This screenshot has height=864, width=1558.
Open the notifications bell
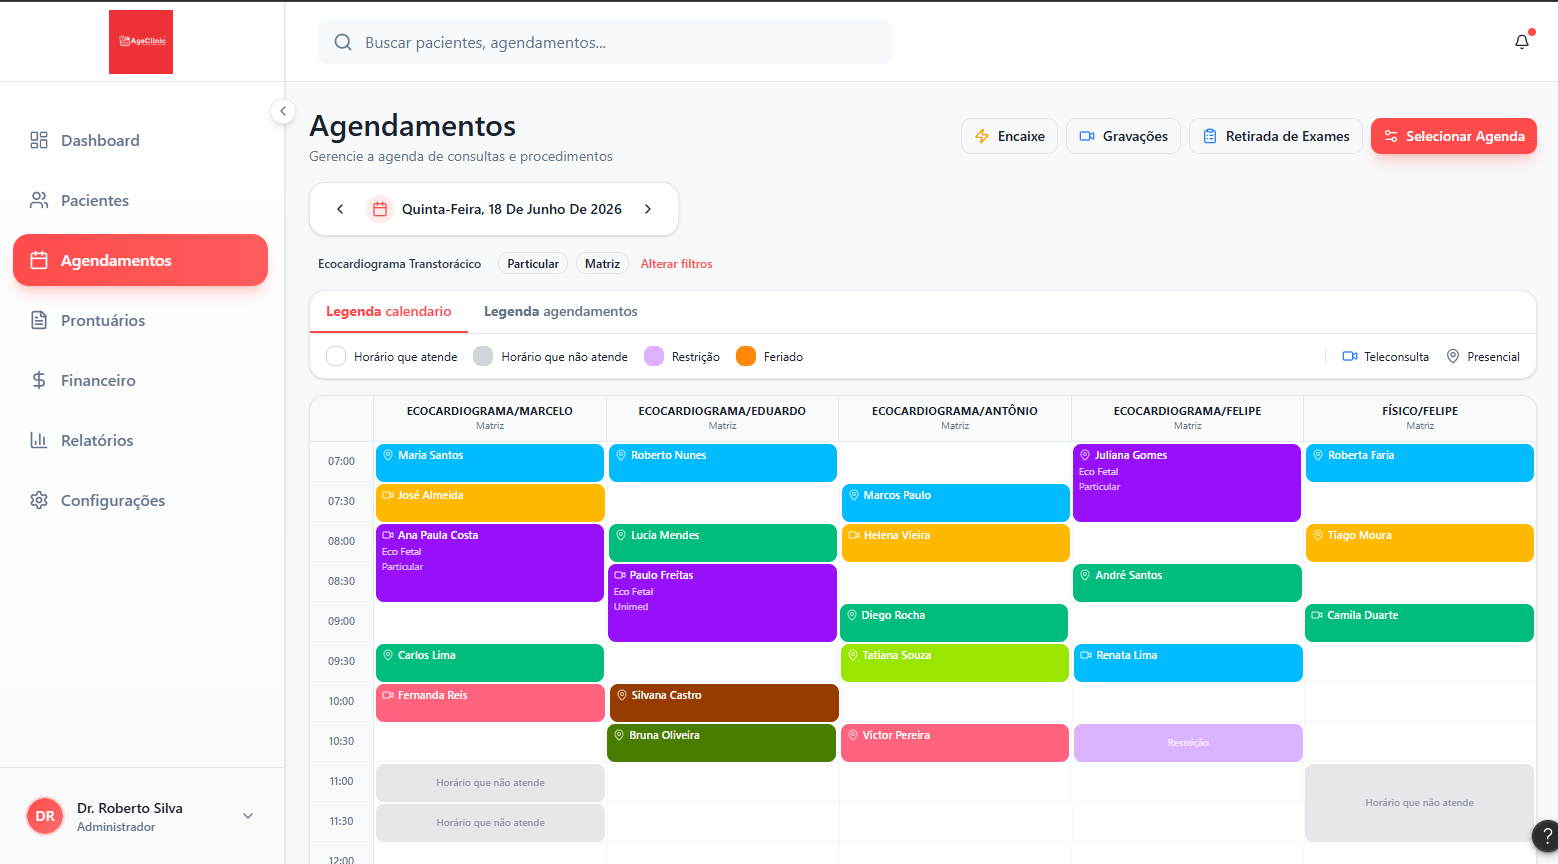1522,42
